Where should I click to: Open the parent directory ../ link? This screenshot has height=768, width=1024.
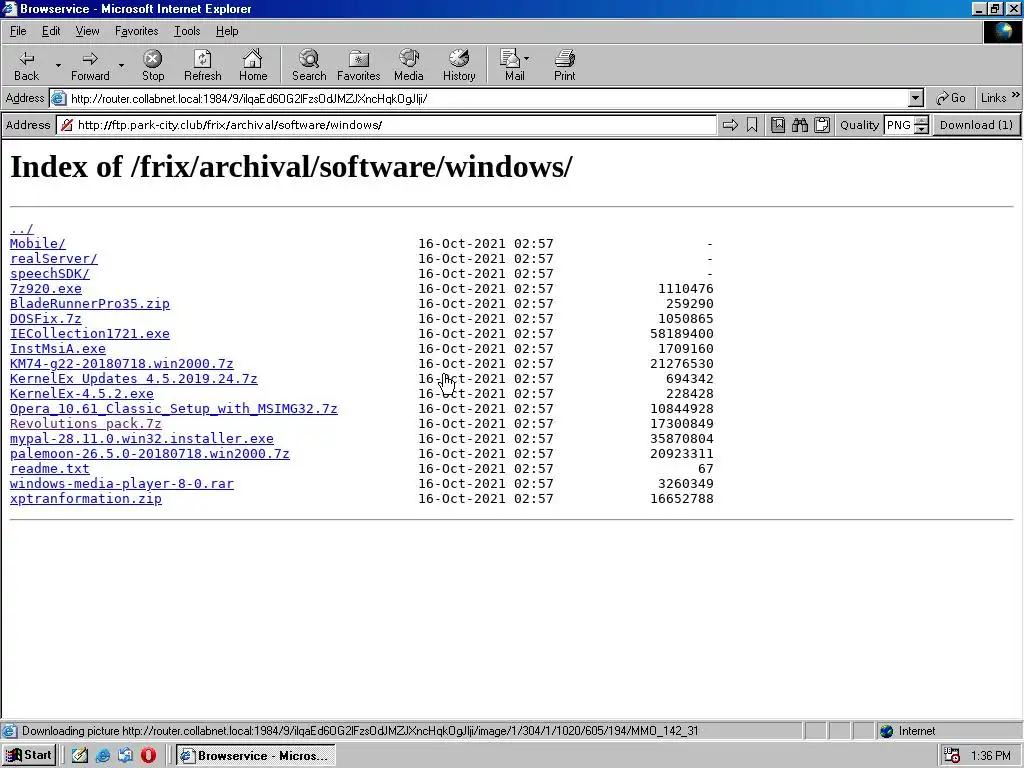pos(22,229)
